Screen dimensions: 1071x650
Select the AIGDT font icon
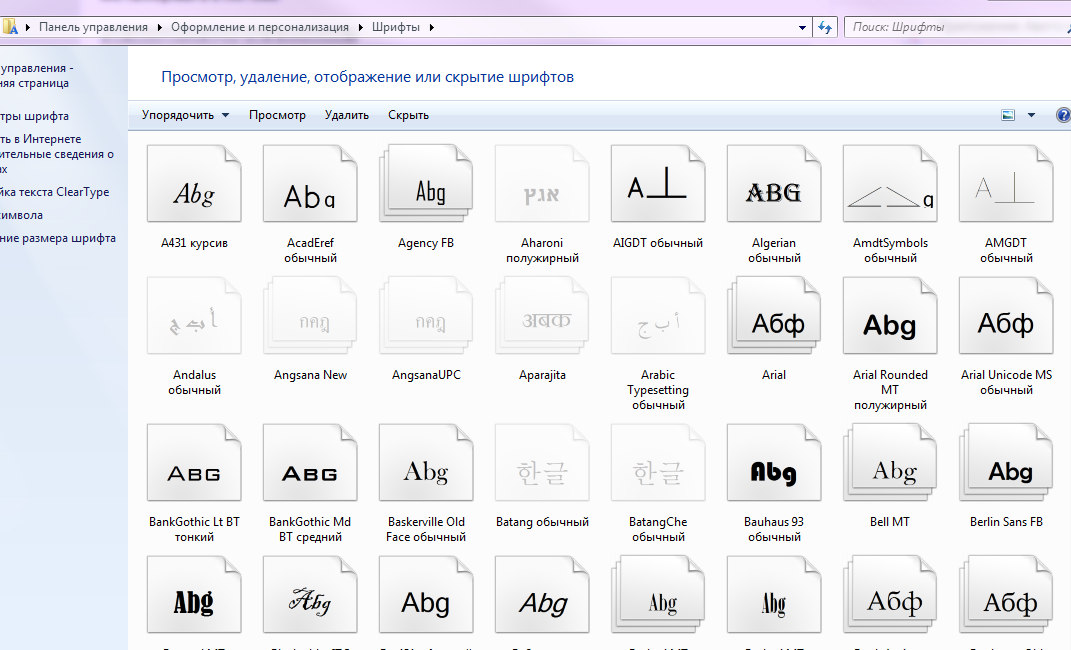click(657, 185)
